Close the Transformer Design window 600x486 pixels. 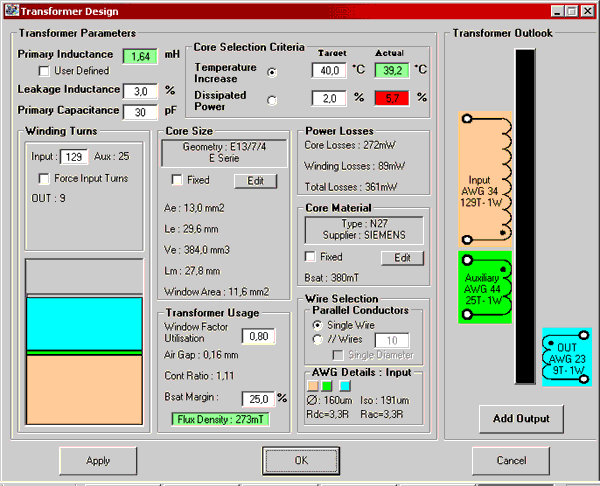click(x=587, y=11)
